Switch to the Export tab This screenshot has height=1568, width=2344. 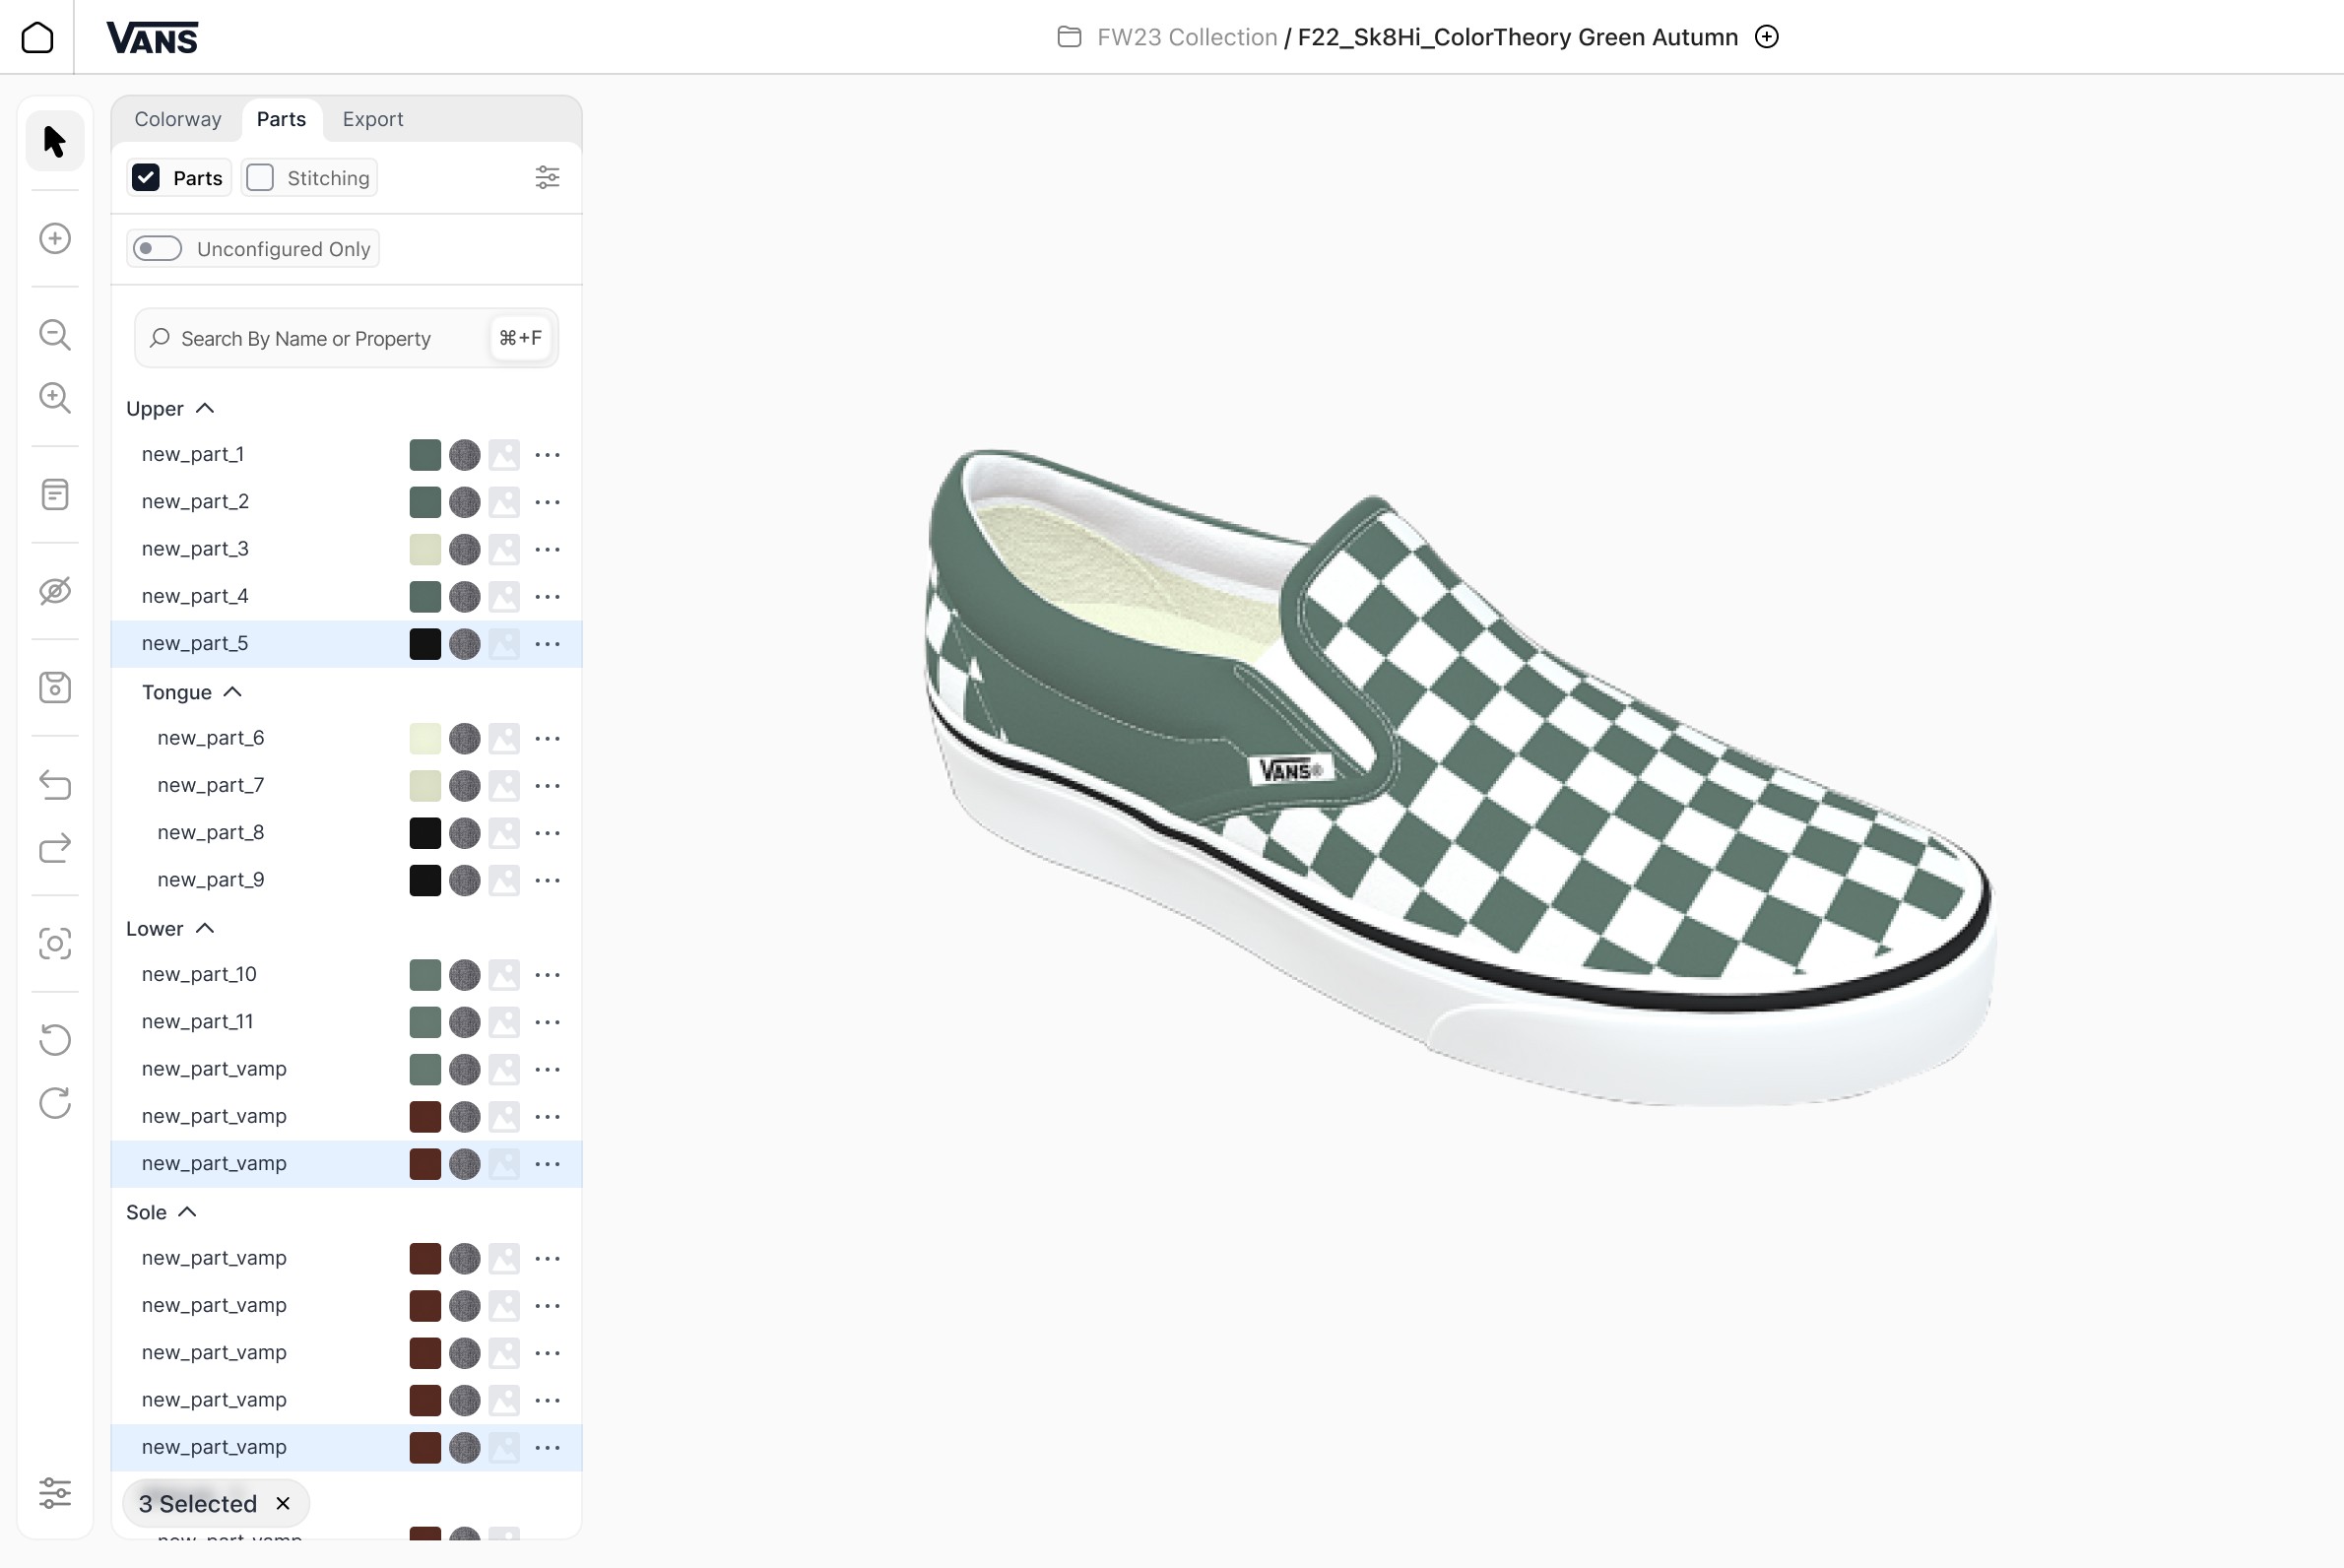373,119
